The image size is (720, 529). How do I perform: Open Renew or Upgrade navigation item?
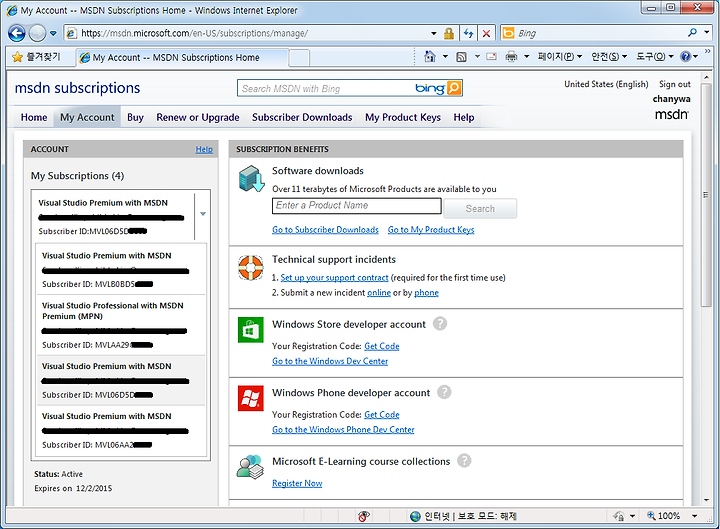point(197,118)
